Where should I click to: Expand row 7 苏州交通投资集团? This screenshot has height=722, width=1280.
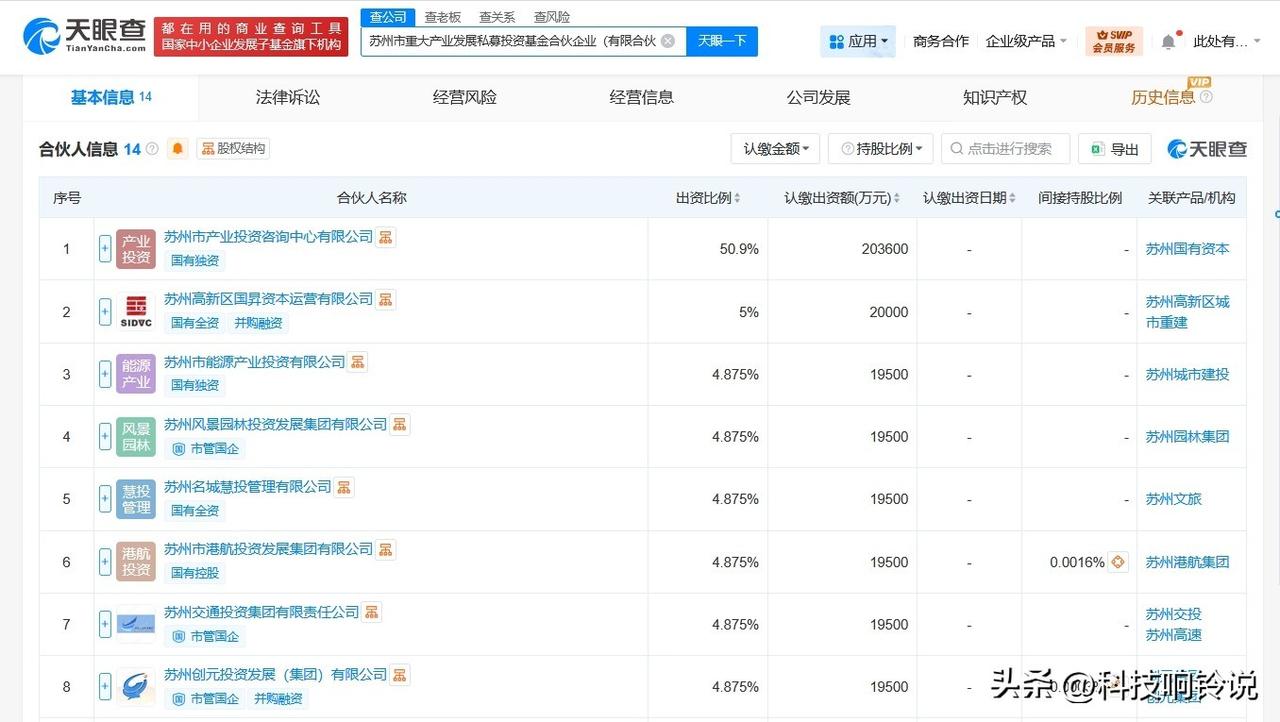click(105, 624)
